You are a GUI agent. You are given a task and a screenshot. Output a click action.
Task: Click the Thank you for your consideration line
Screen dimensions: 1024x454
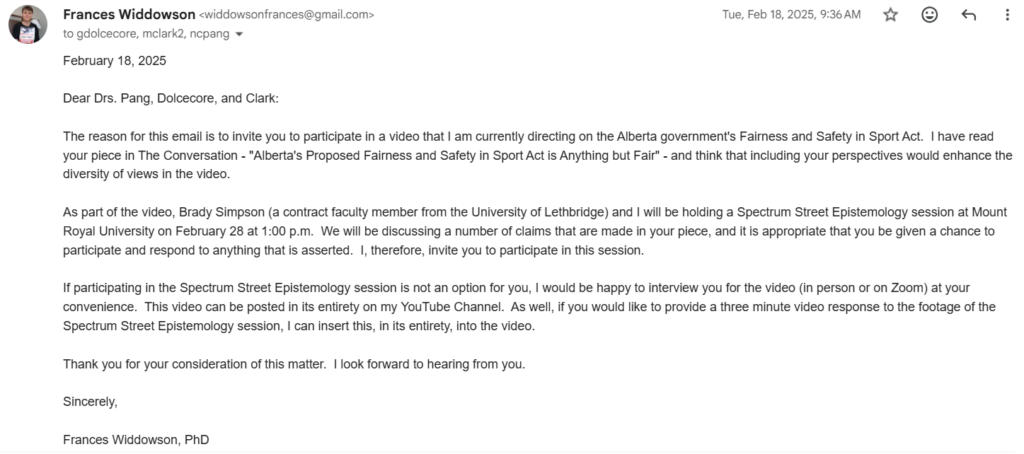pos(294,365)
